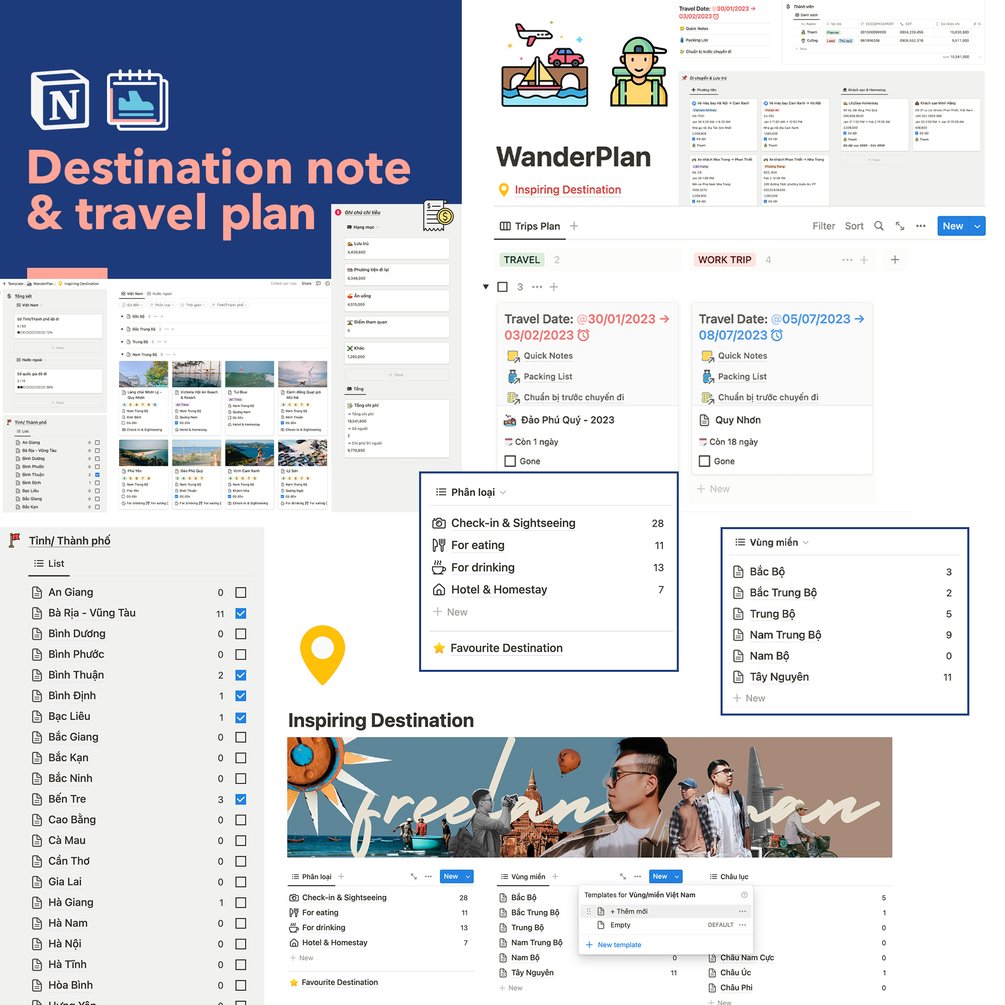The height and width of the screenshot is (1005, 1005).
Task: Click the page icon beside Quy Nhơn
Action: (x=704, y=420)
